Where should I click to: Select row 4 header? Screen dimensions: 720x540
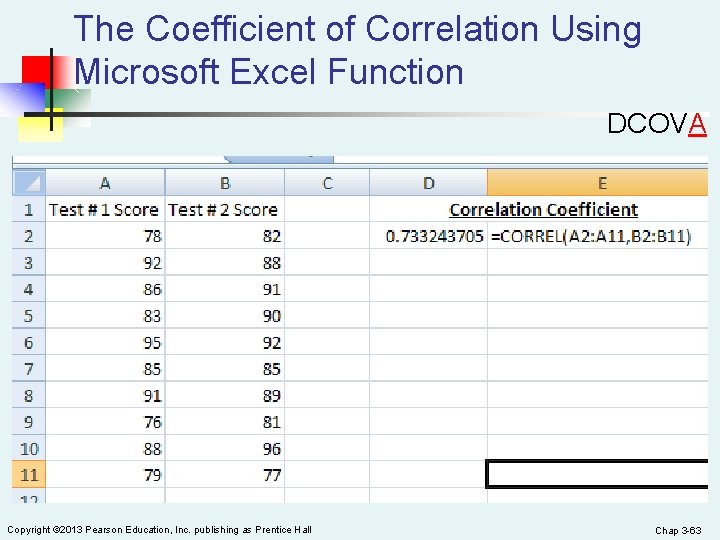point(29,289)
